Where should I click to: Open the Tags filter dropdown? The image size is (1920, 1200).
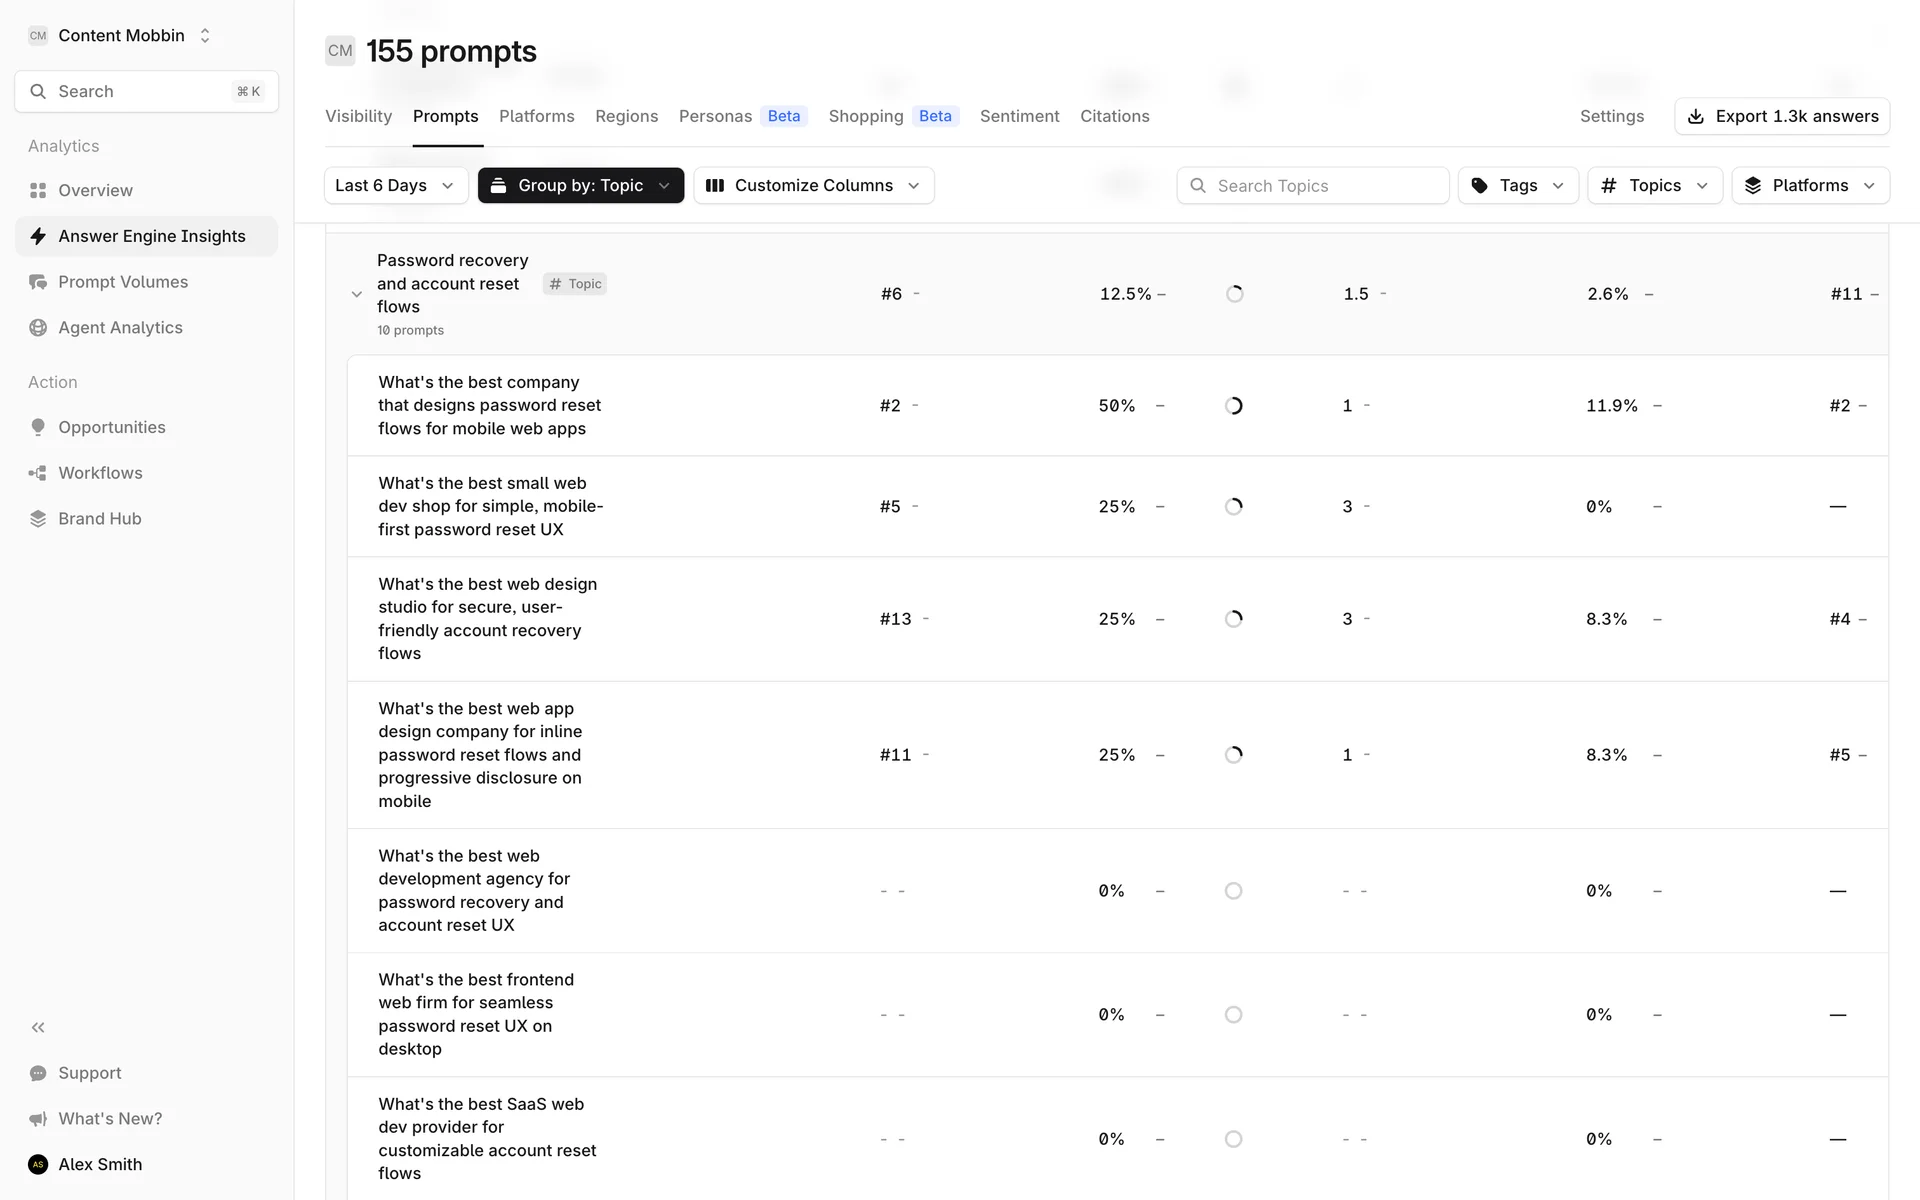pos(1517,186)
